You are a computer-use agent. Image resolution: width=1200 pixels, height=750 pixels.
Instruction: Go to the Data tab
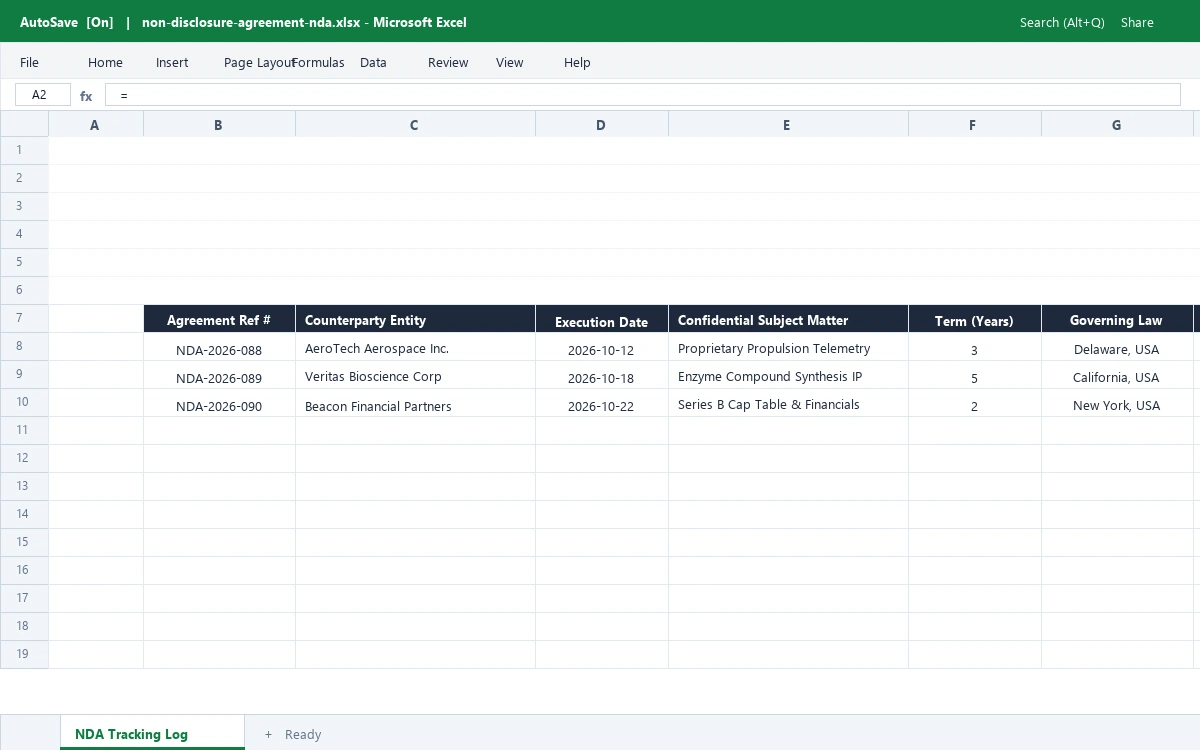click(x=373, y=62)
